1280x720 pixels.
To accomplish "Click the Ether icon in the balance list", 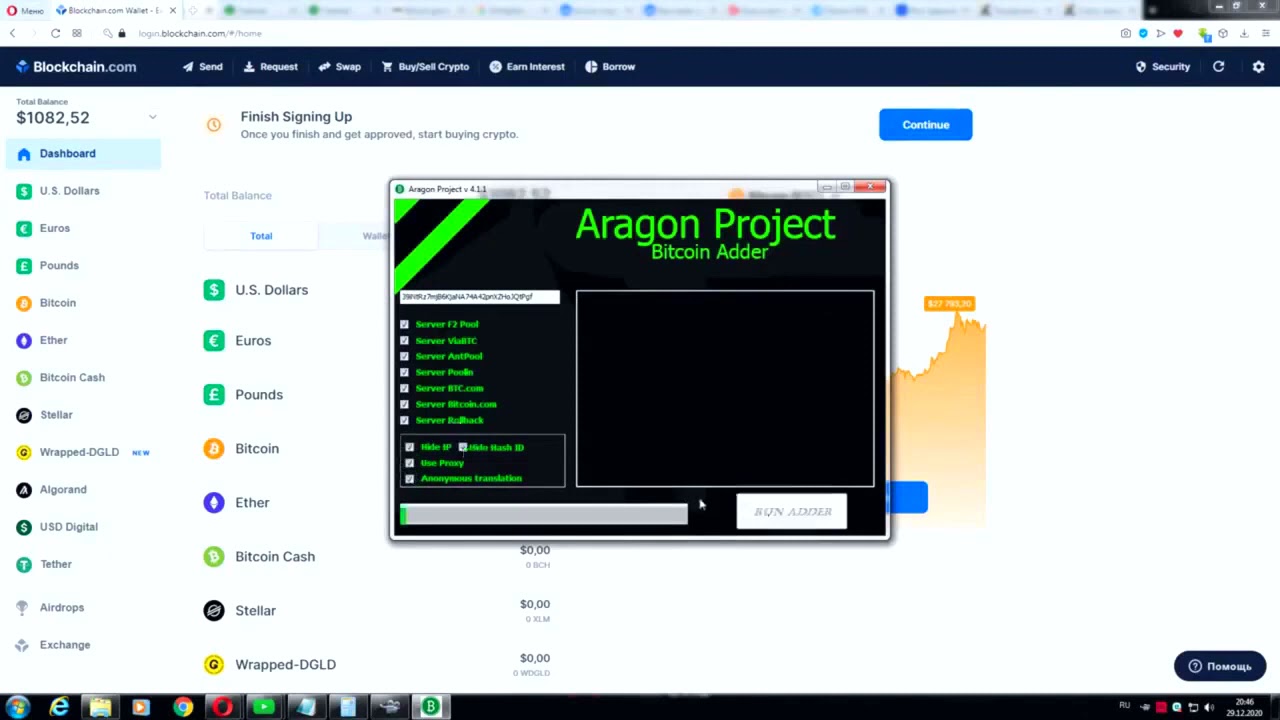I will tap(214, 503).
